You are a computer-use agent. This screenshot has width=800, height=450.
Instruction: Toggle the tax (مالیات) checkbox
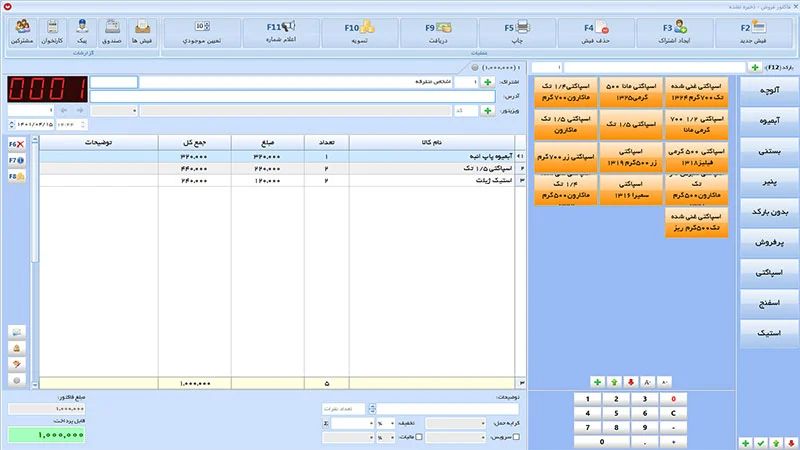pos(418,437)
